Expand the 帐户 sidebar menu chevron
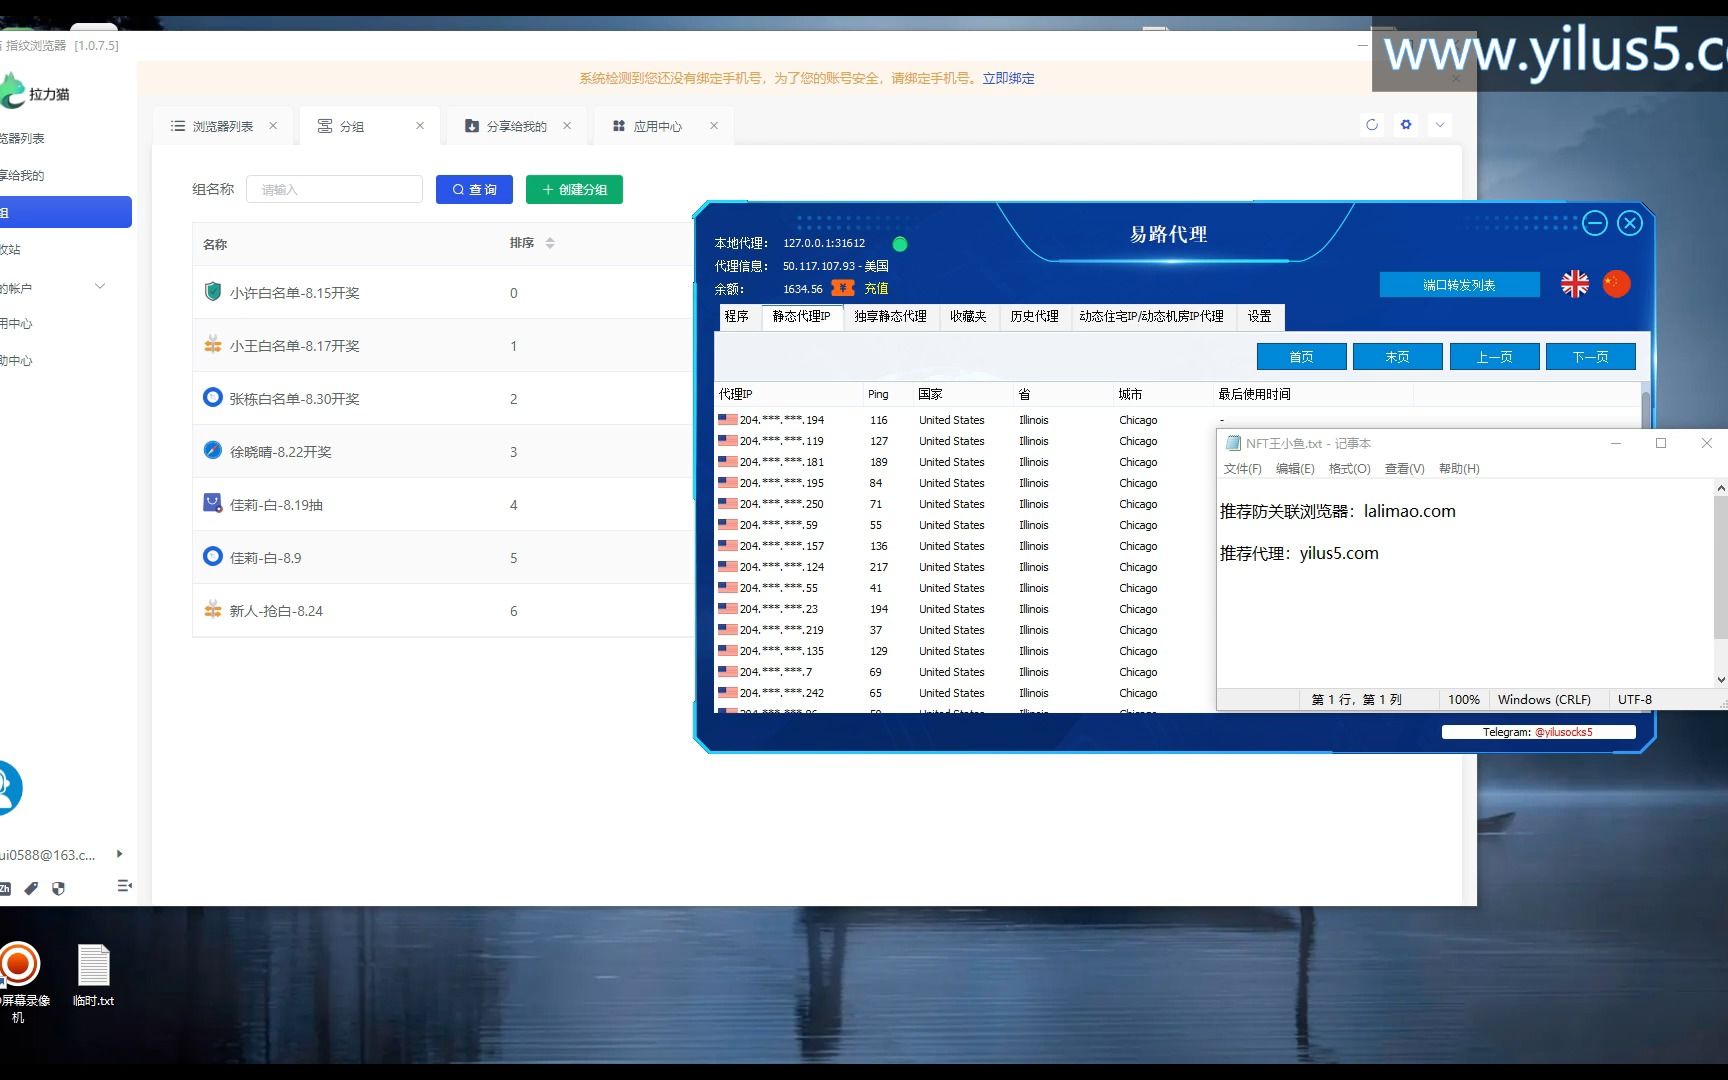The image size is (1728, 1080). (100, 287)
